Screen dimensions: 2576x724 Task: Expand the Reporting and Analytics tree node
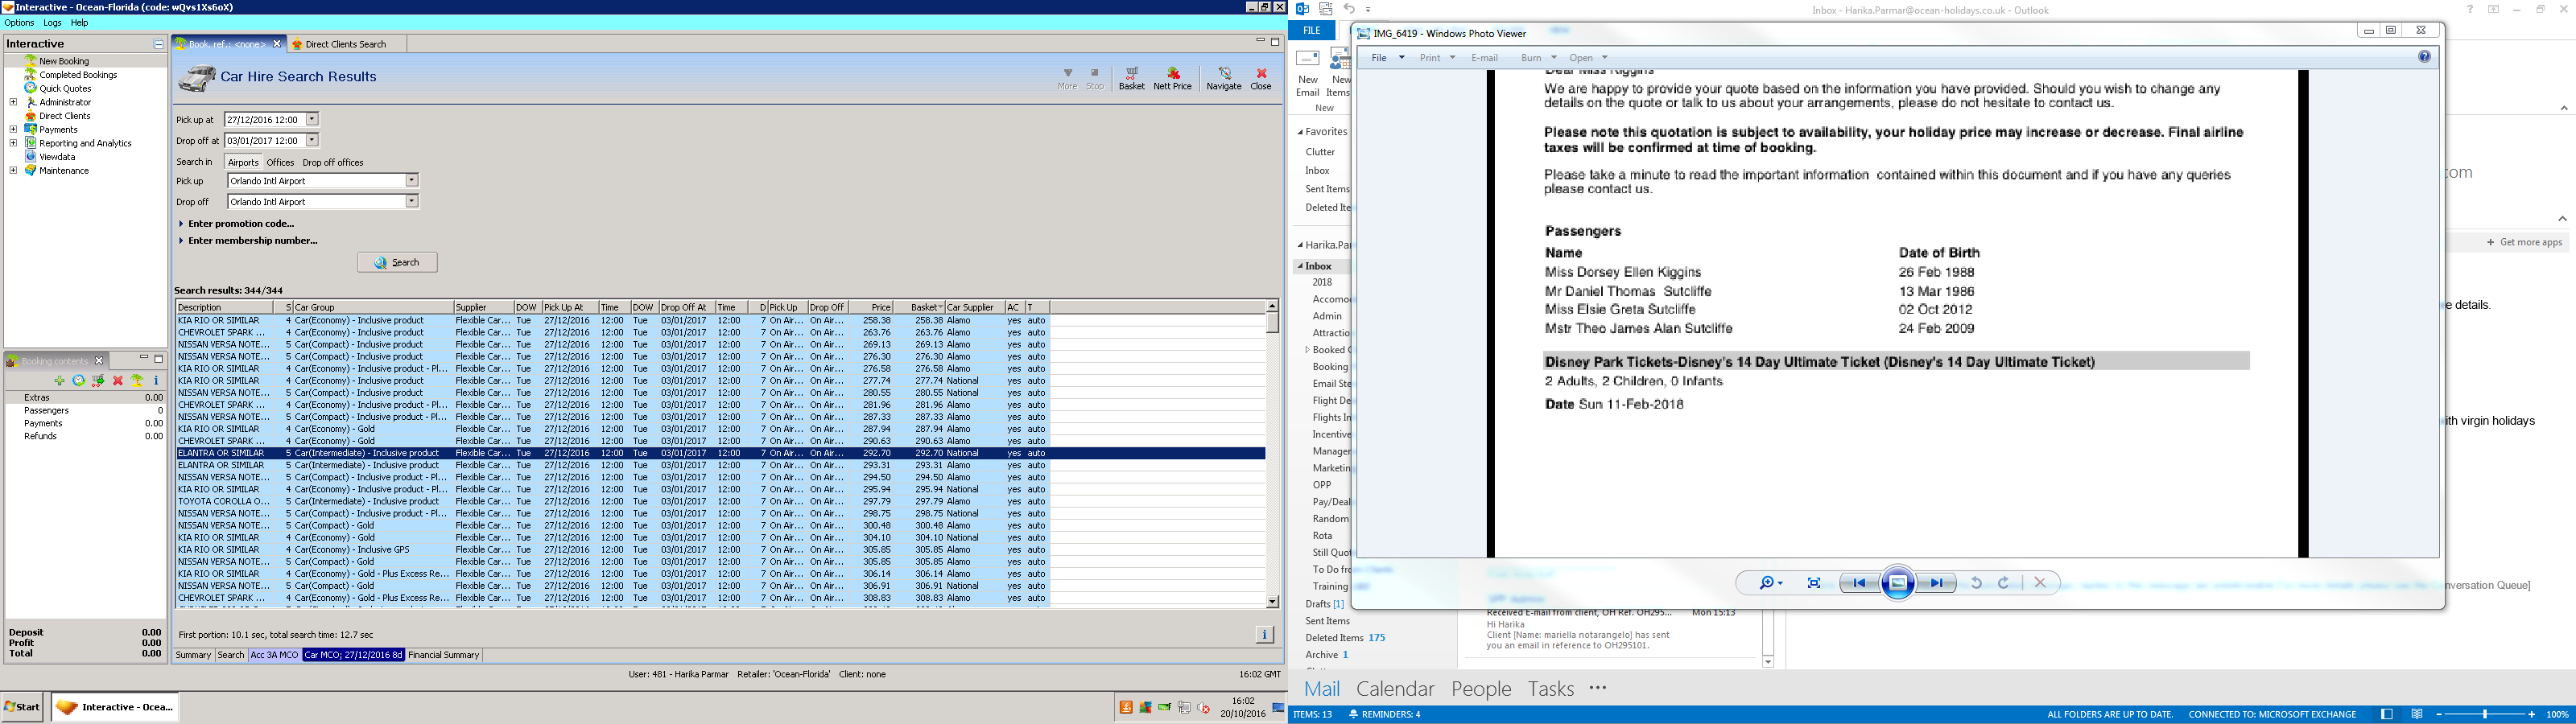click(13, 143)
